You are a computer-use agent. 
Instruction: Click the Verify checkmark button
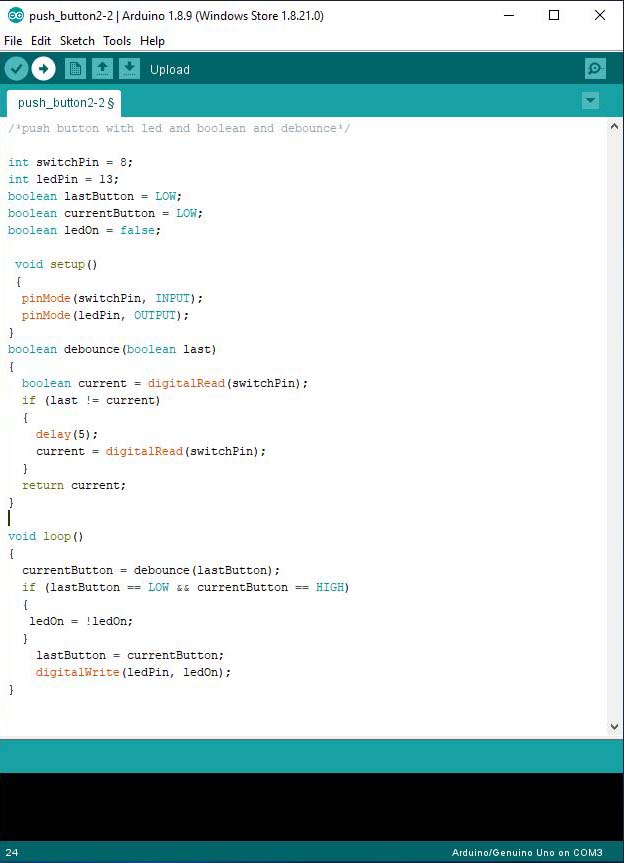point(17,69)
